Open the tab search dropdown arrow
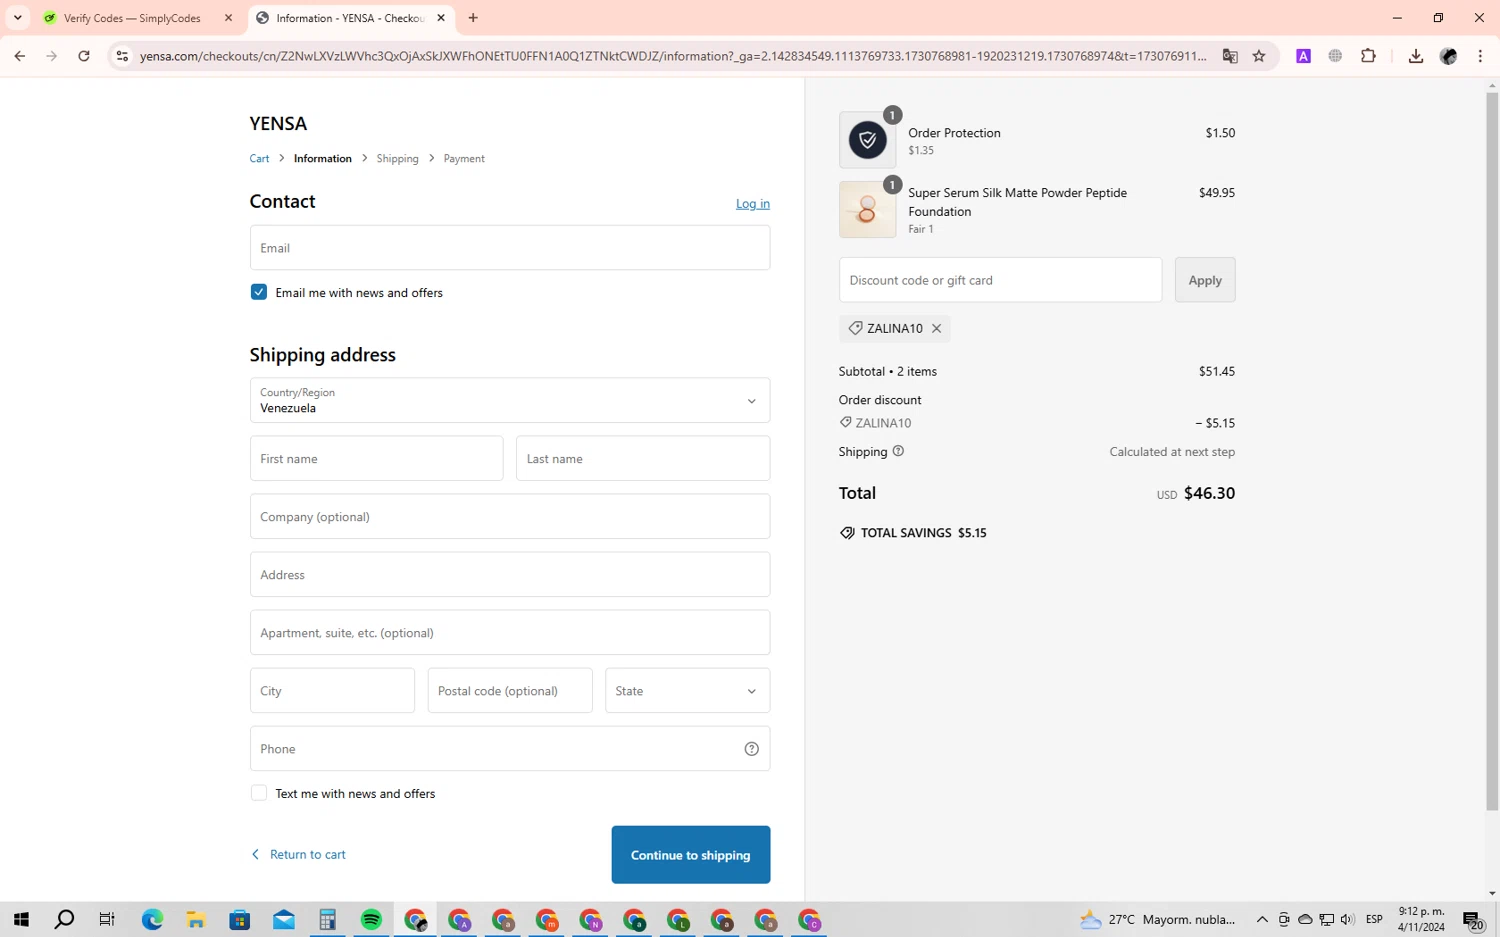 pyautogui.click(x=18, y=18)
